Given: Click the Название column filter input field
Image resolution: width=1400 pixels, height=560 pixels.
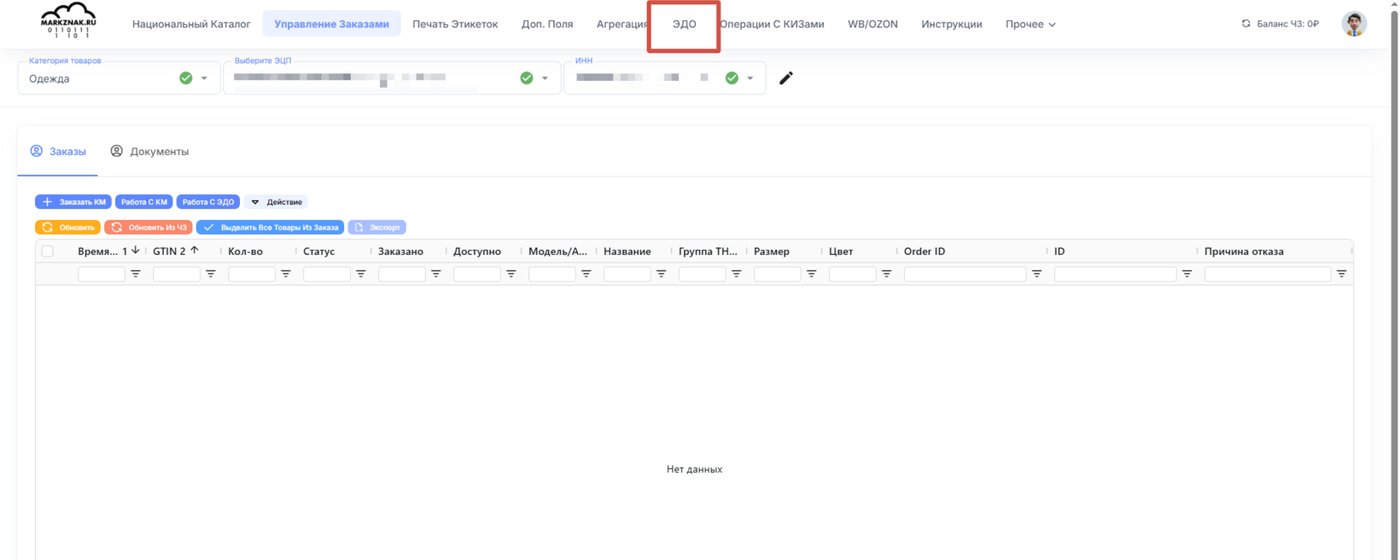Looking at the screenshot, I should pos(627,274).
